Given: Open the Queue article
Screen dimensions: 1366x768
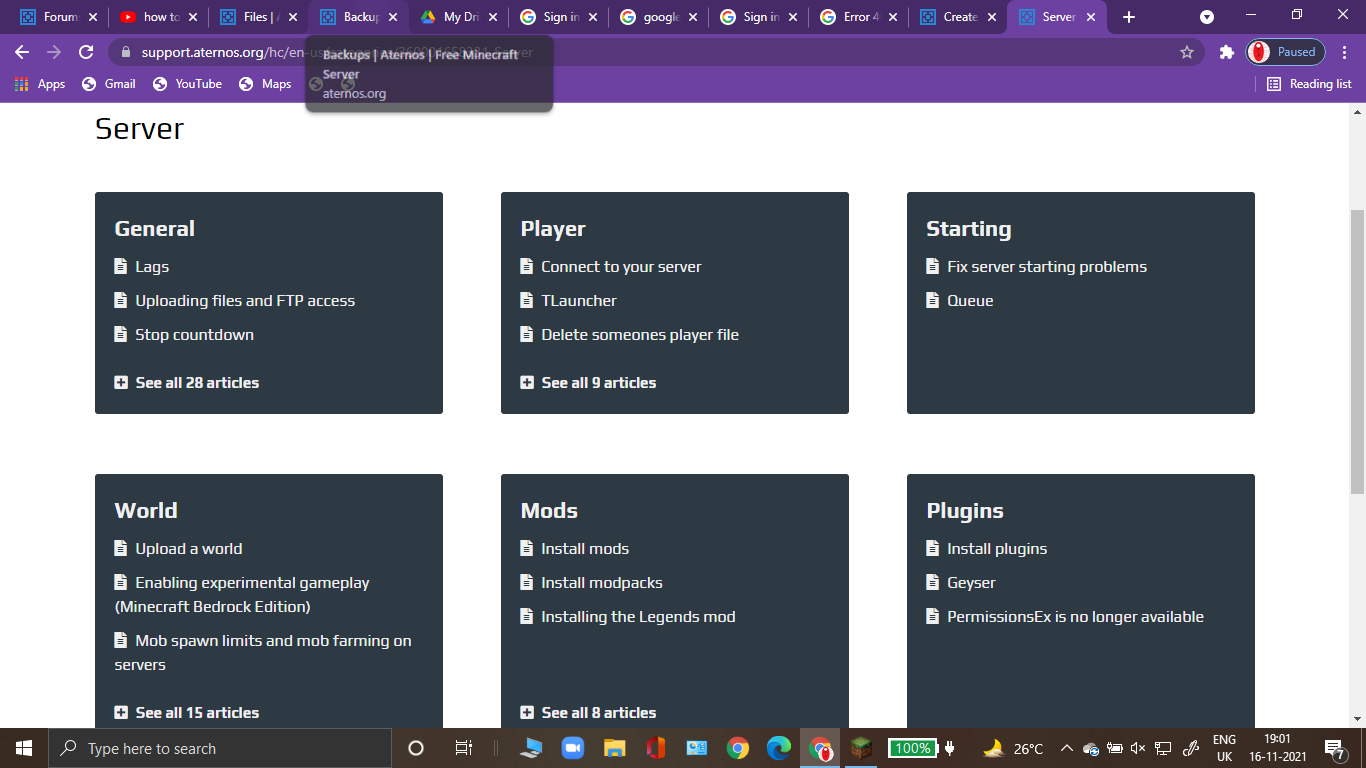Looking at the screenshot, I should coord(970,301).
